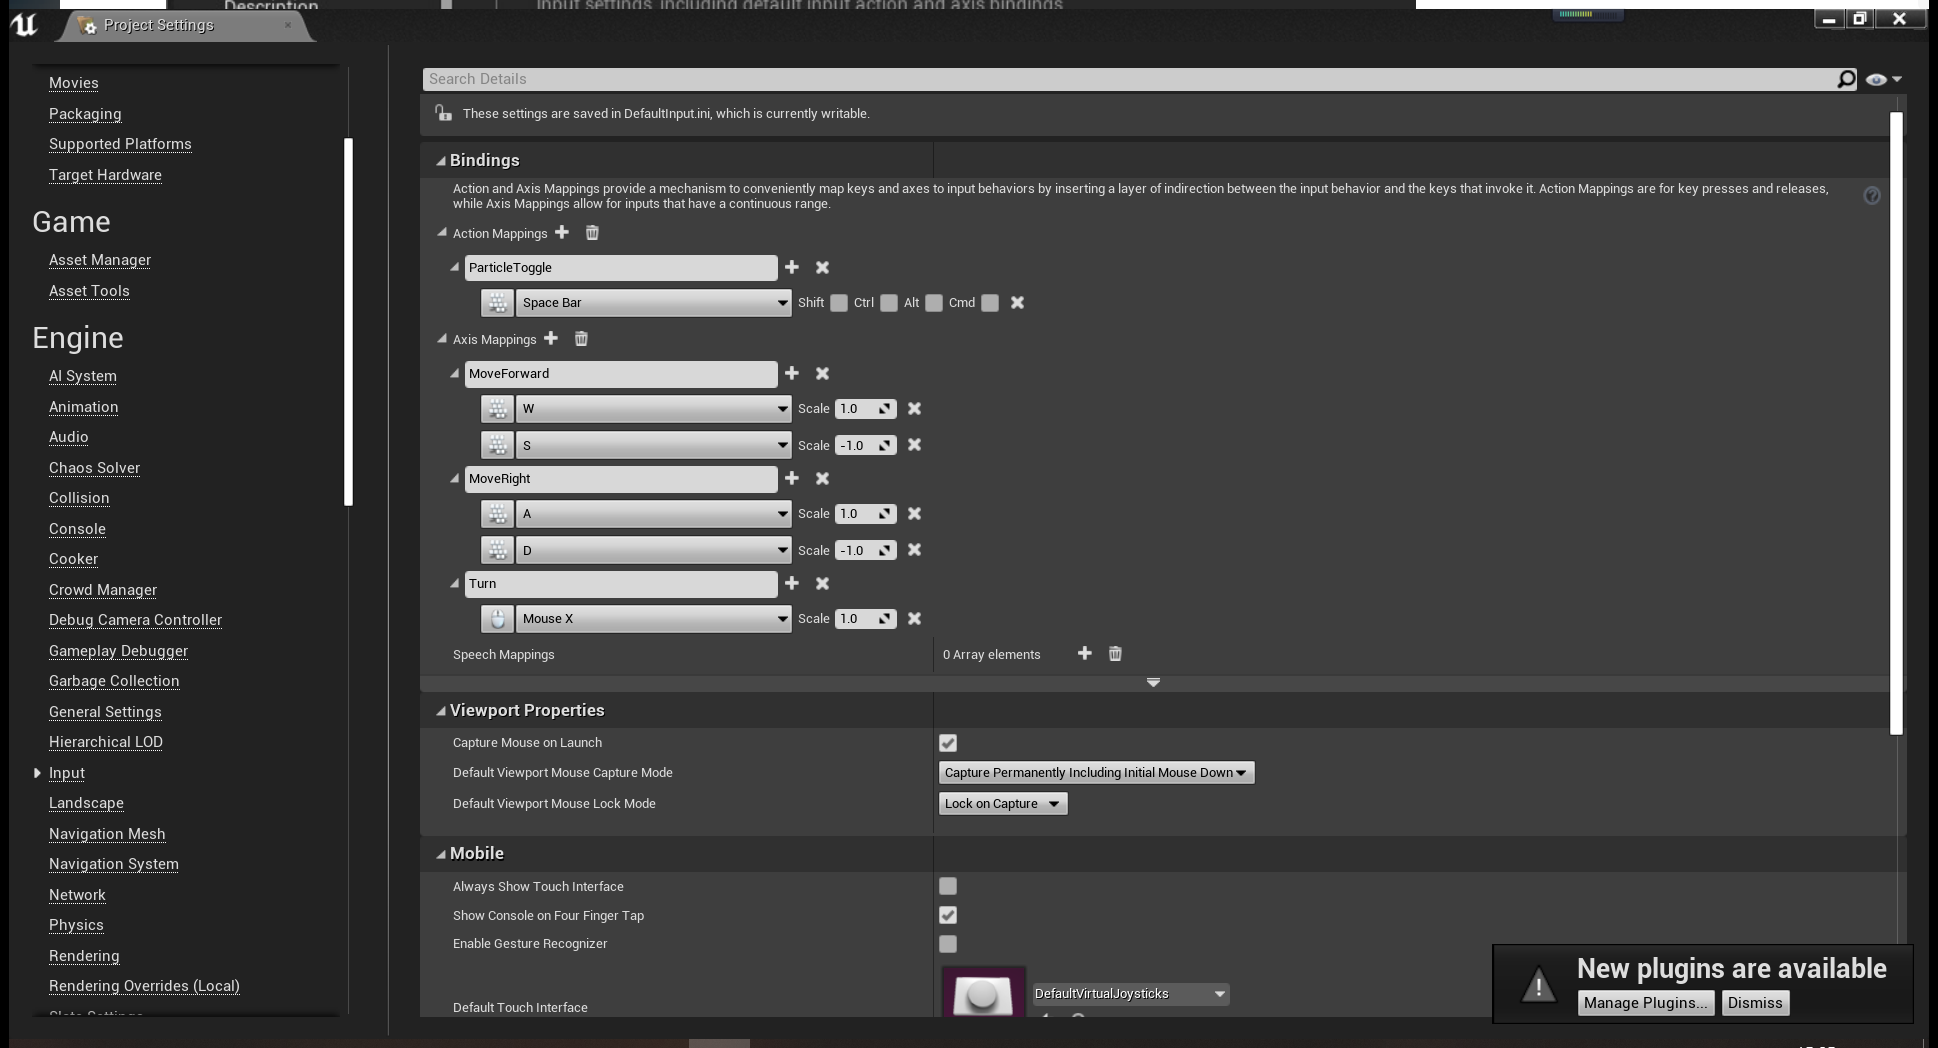Open the Packaging settings category
The width and height of the screenshot is (1938, 1048).
(85, 114)
